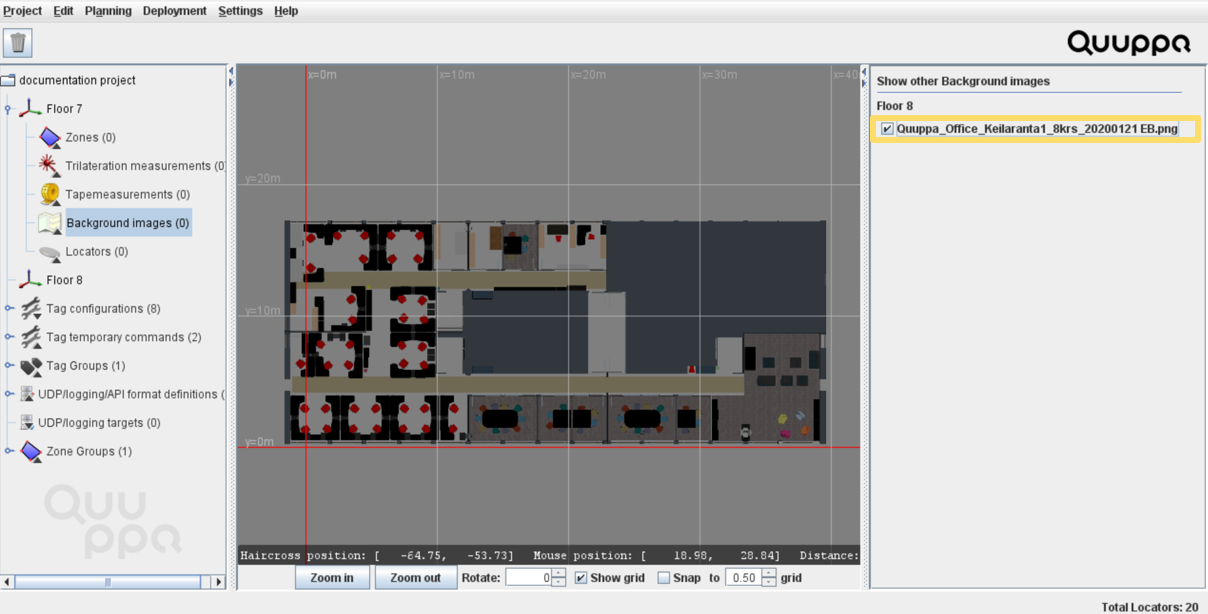Select Tag configurations (8) tree item
The height and width of the screenshot is (614, 1208).
103,309
